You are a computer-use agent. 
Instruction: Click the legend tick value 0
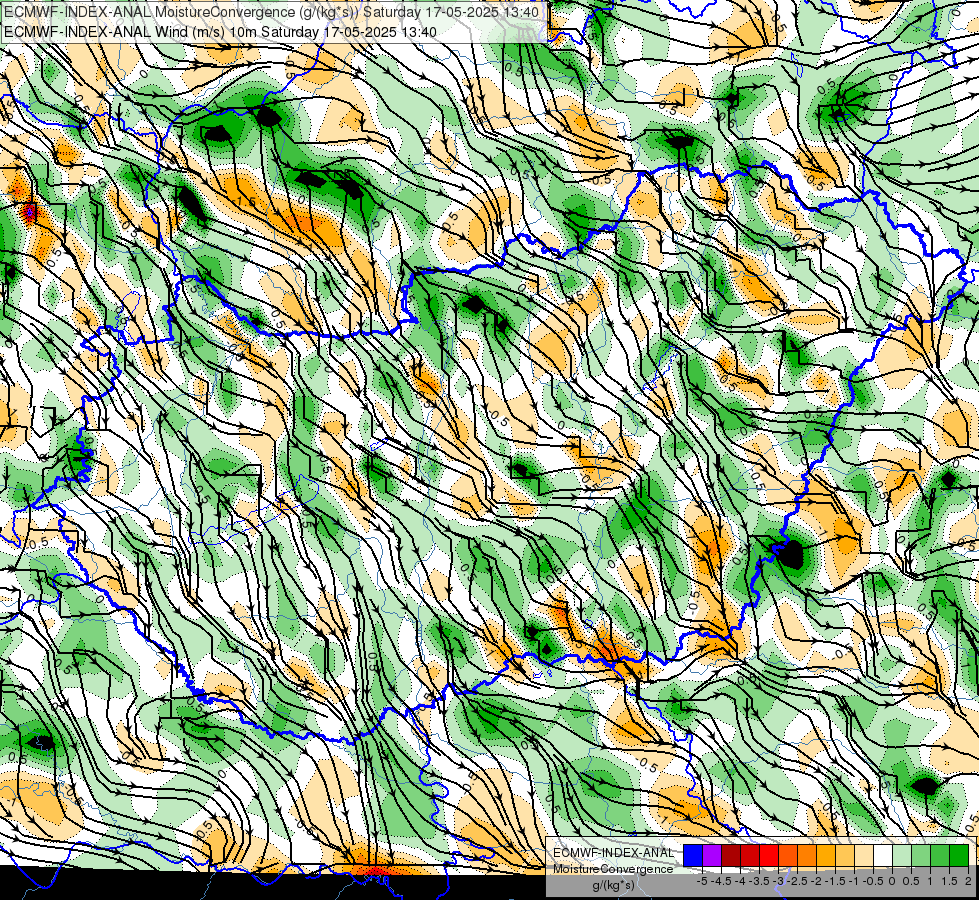click(892, 881)
